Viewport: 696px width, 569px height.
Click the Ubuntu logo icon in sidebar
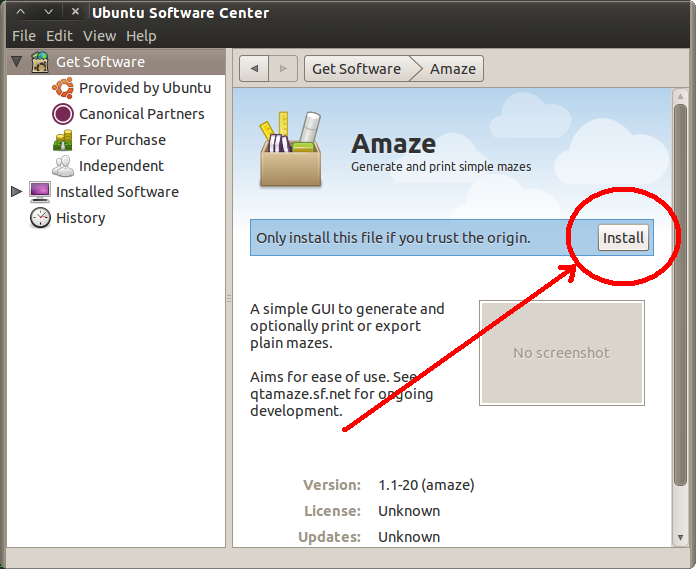63,88
